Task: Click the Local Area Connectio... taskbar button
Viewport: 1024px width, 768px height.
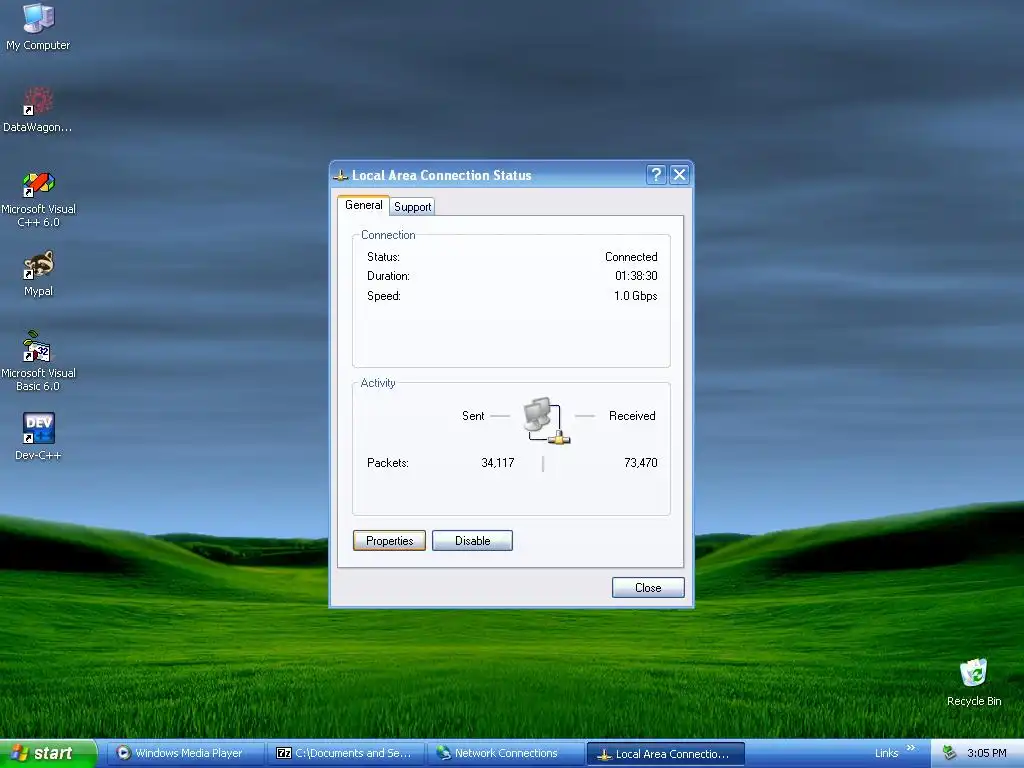Action: tap(666, 754)
